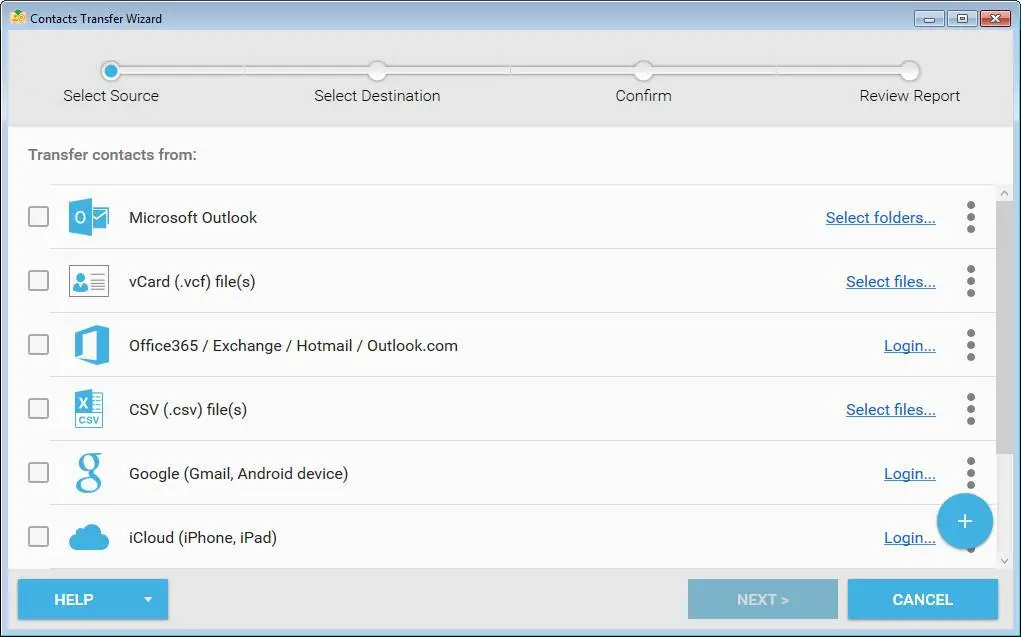
Task: Close the Contacts Transfer Wizard window
Action: point(995,18)
